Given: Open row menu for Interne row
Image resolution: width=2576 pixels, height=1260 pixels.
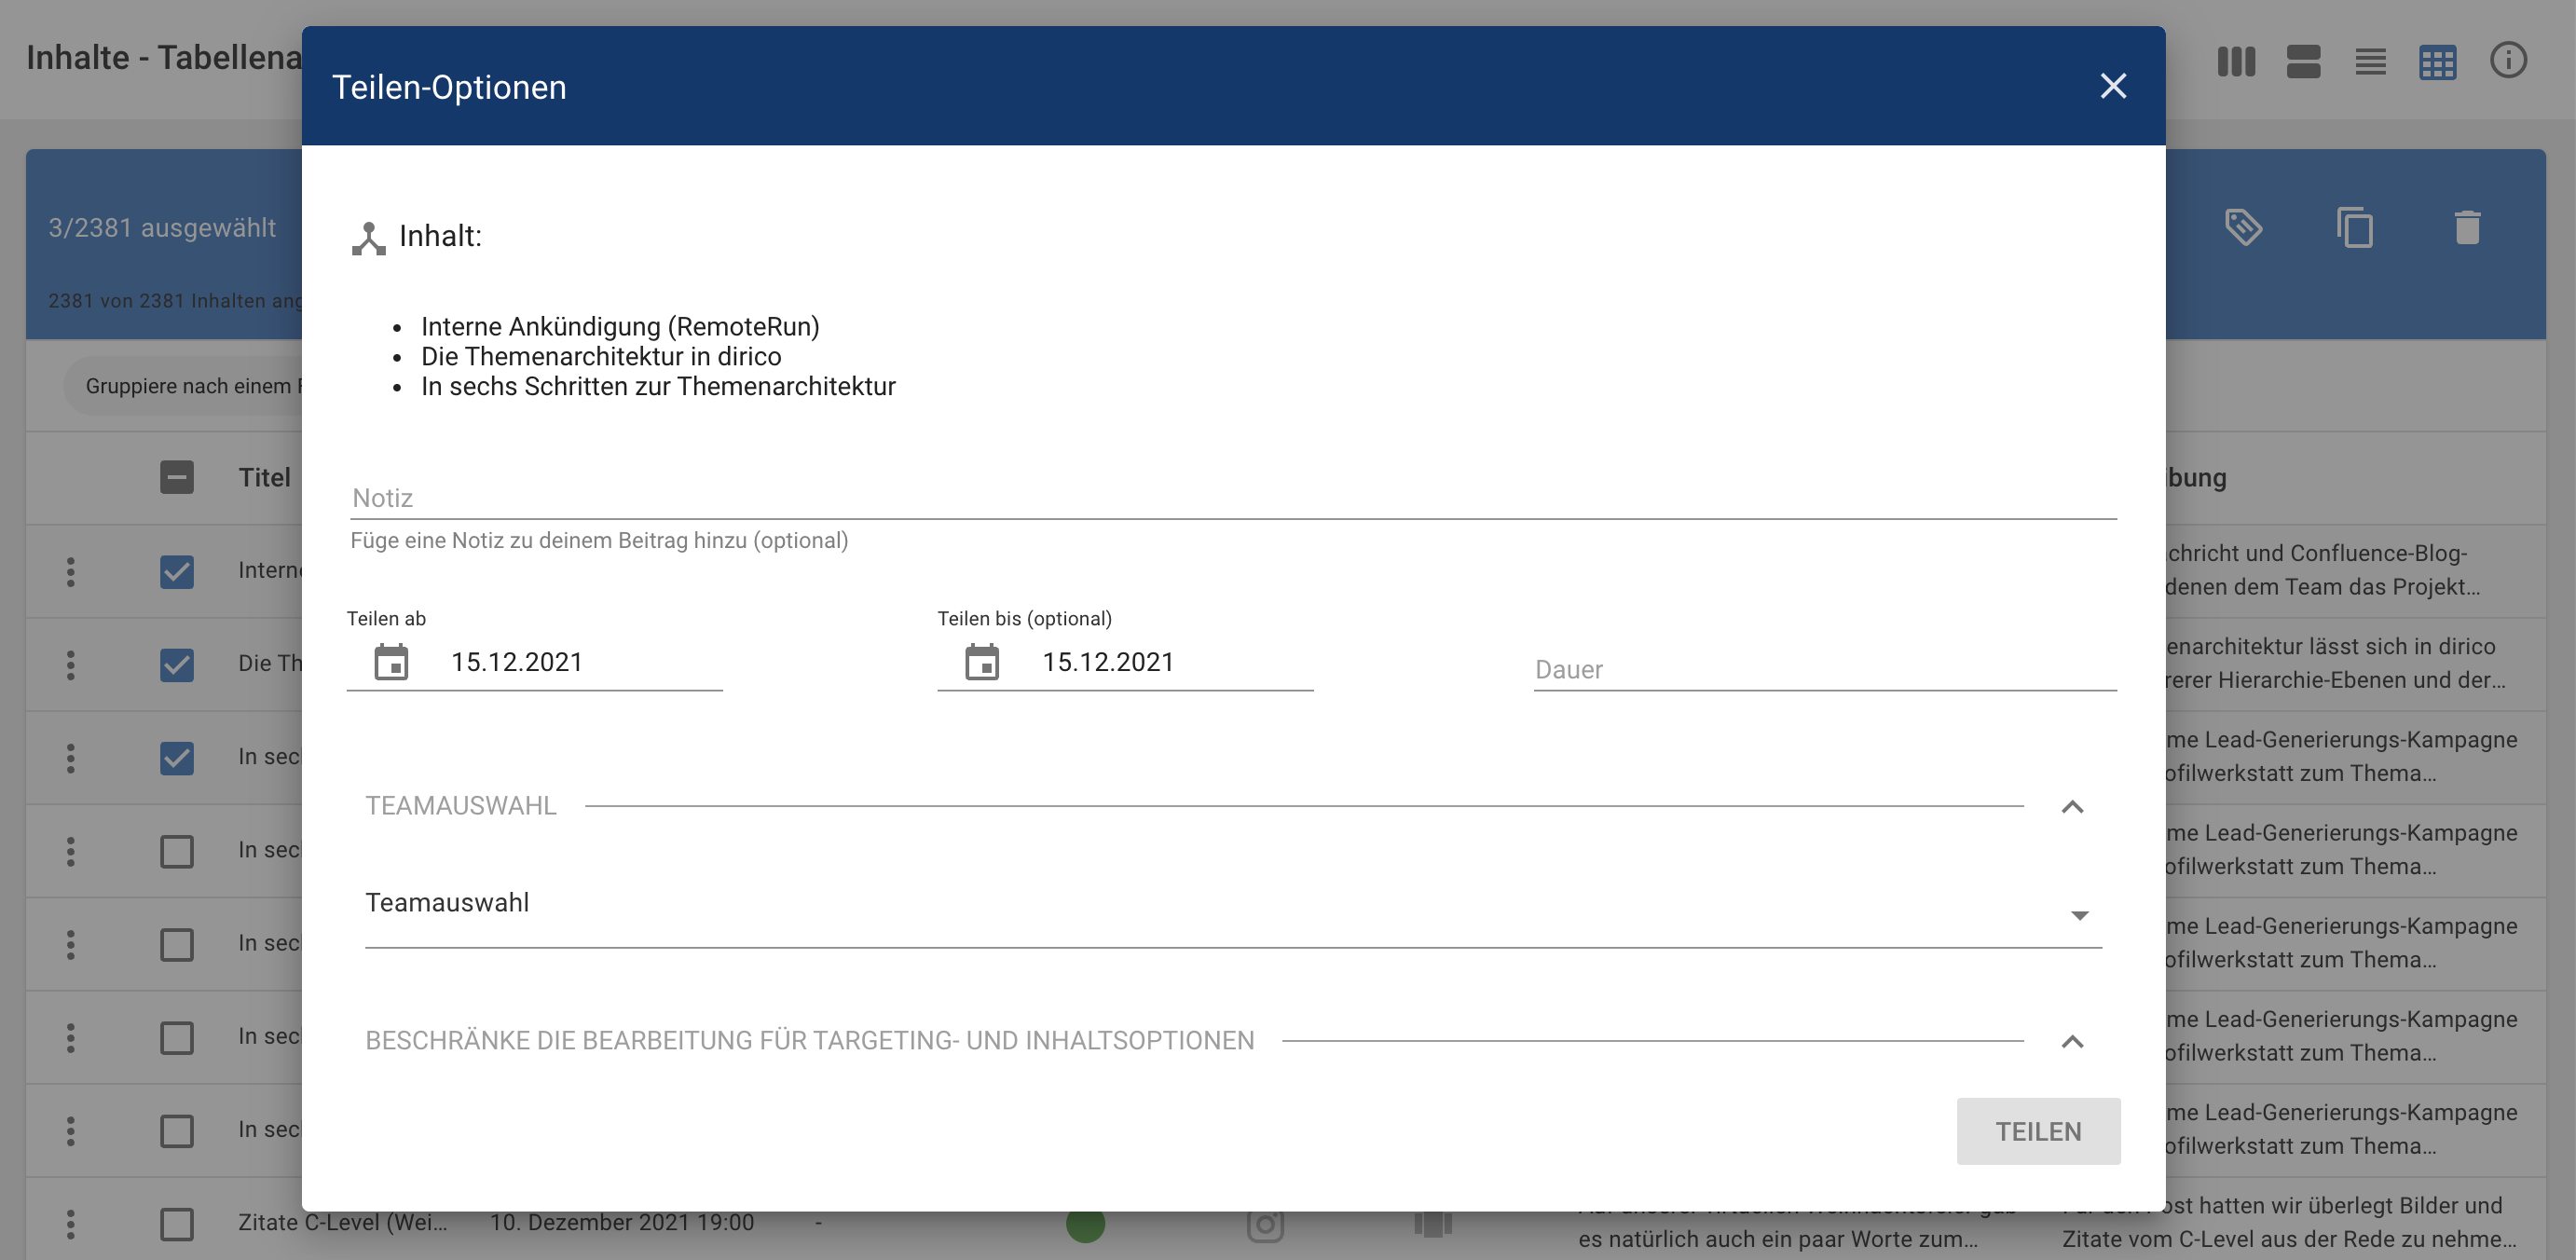Looking at the screenshot, I should click(70, 571).
